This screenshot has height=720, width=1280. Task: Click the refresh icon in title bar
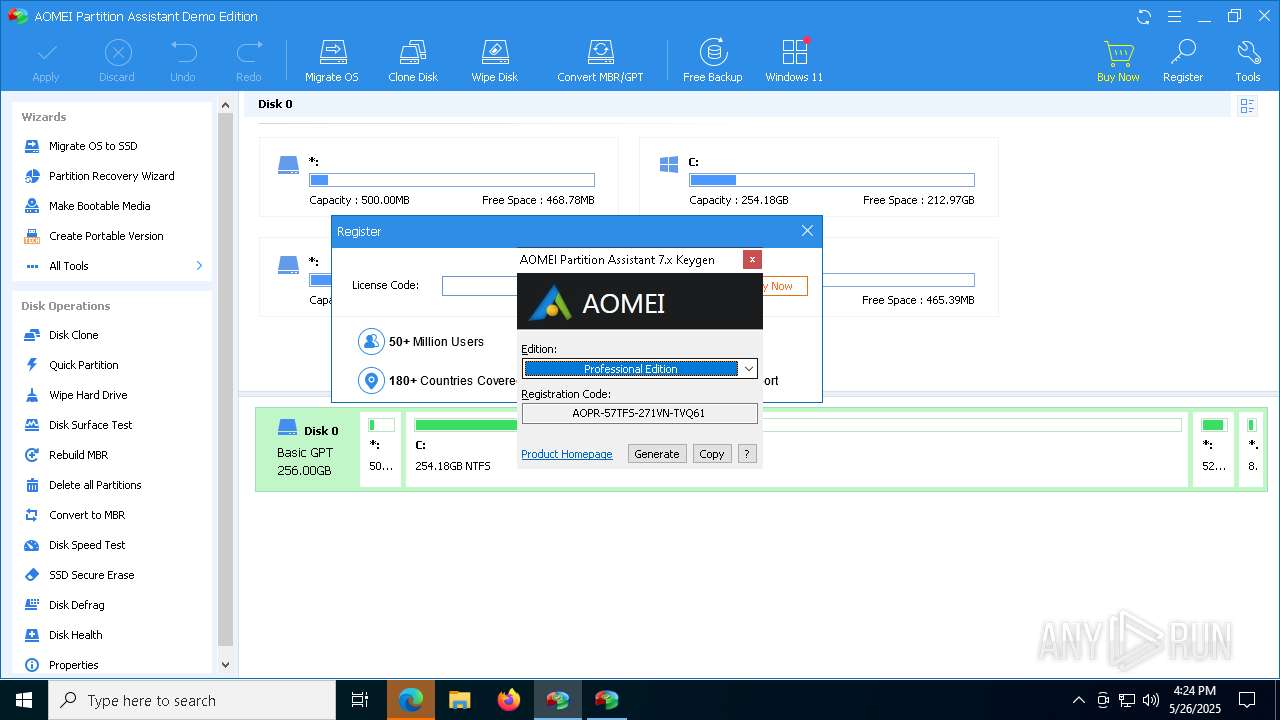click(x=1144, y=16)
